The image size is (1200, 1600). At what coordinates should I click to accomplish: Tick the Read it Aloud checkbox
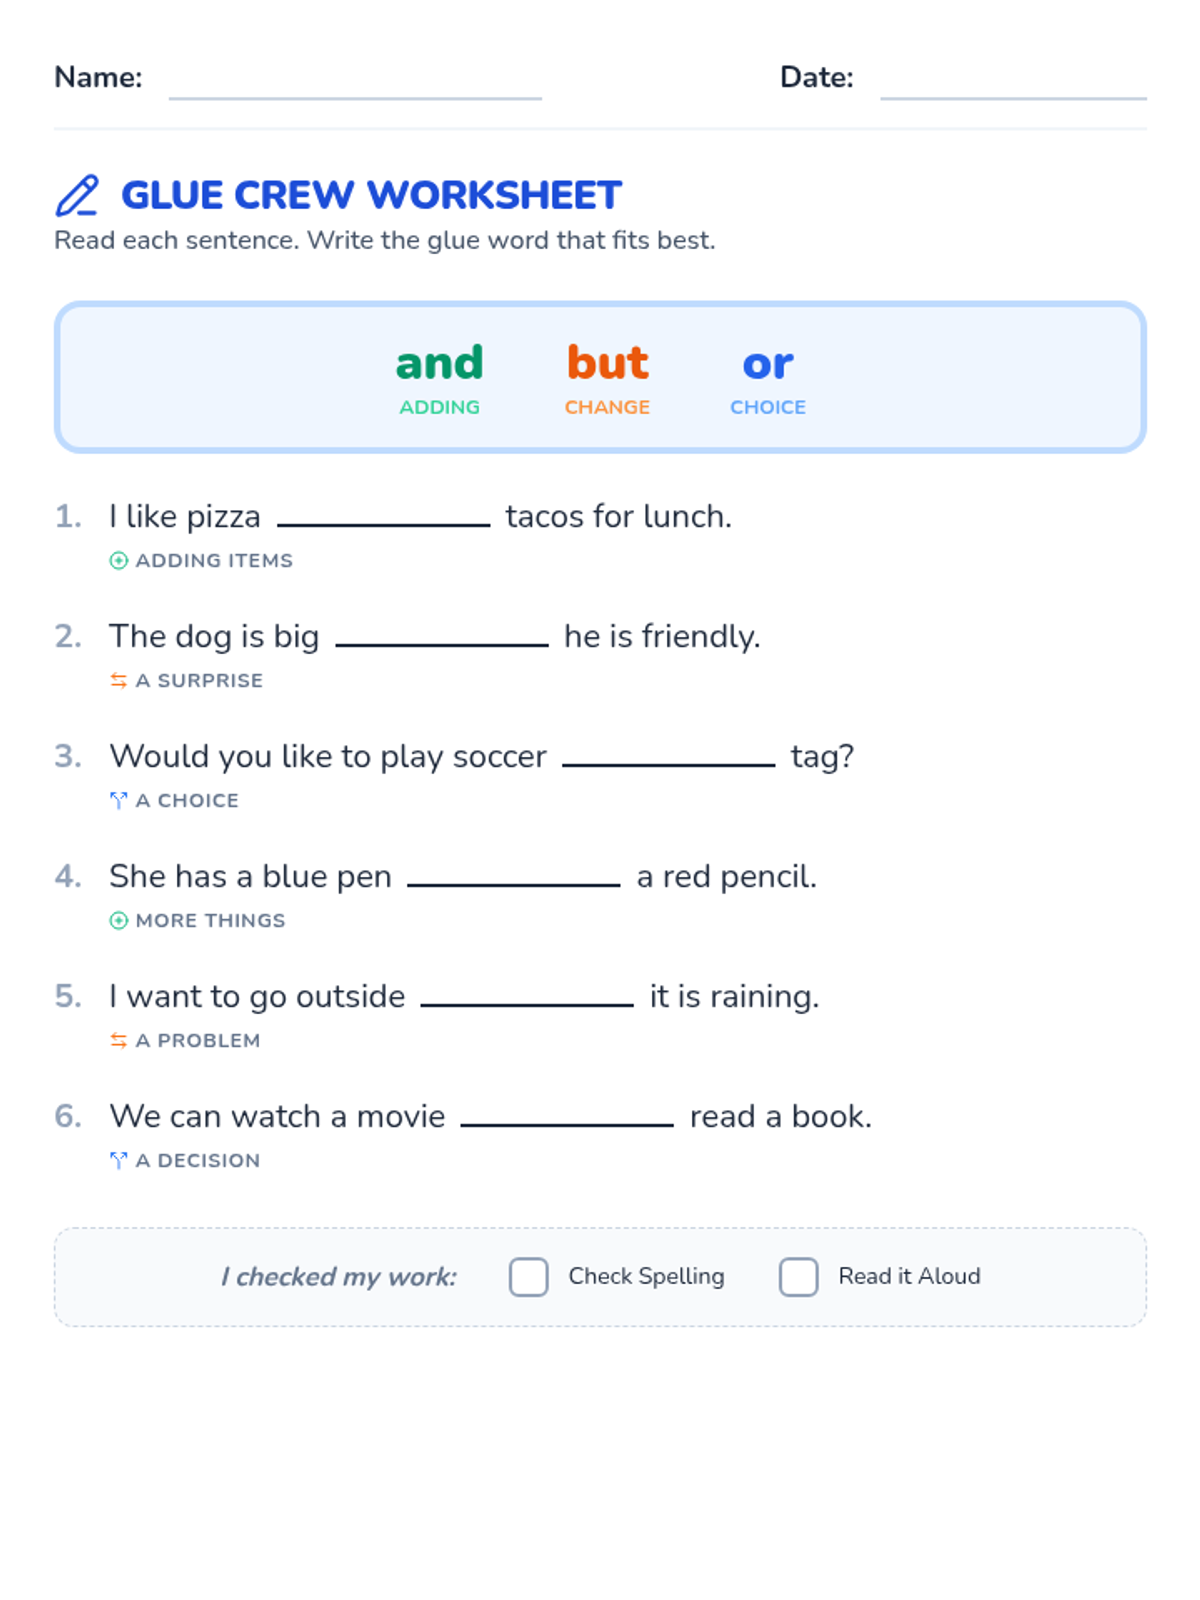(798, 1277)
